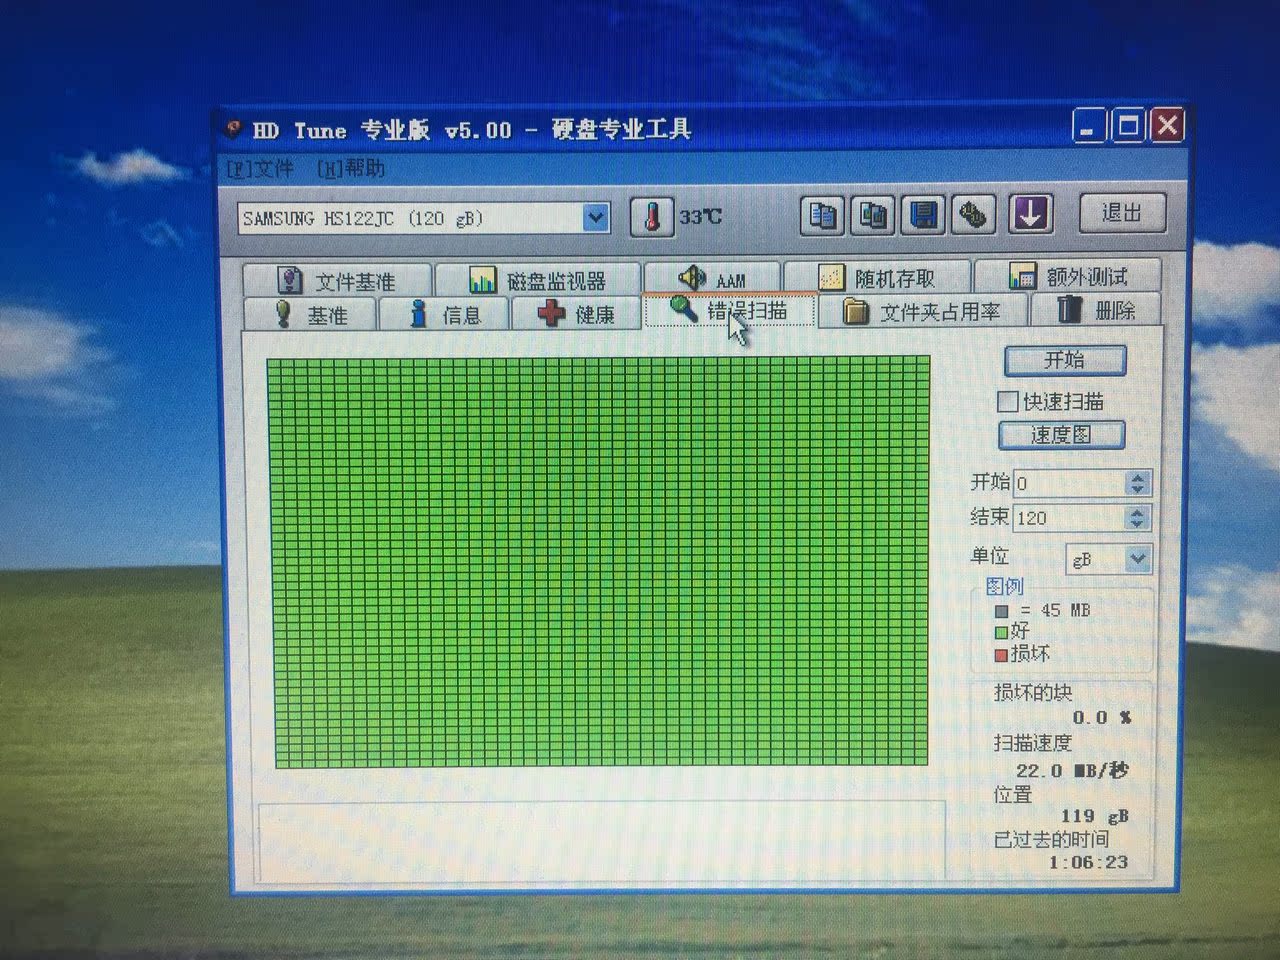Close the HD Tune window
This screenshot has width=1280, height=960.
[x=1167, y=125]
